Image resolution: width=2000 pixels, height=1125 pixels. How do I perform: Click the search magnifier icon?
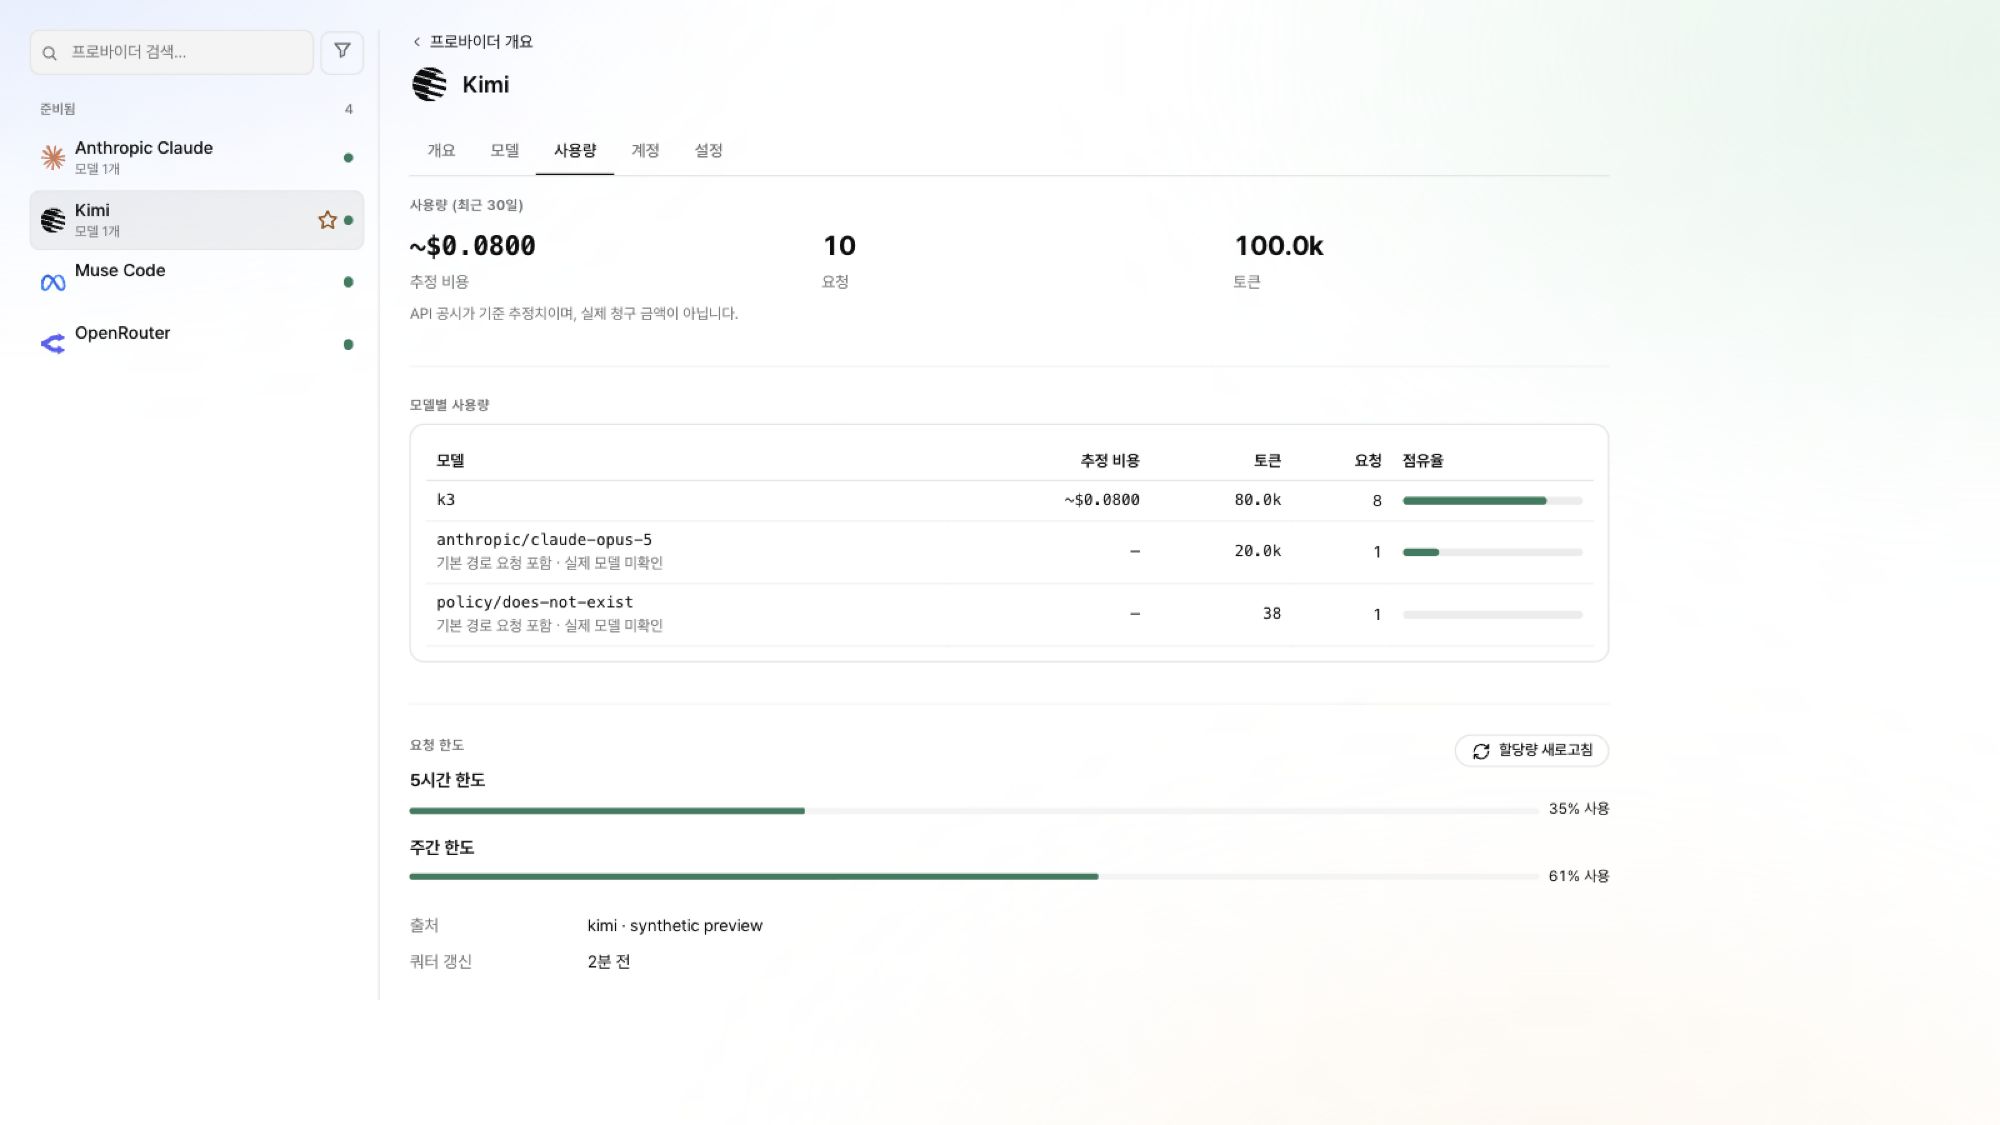49,53
